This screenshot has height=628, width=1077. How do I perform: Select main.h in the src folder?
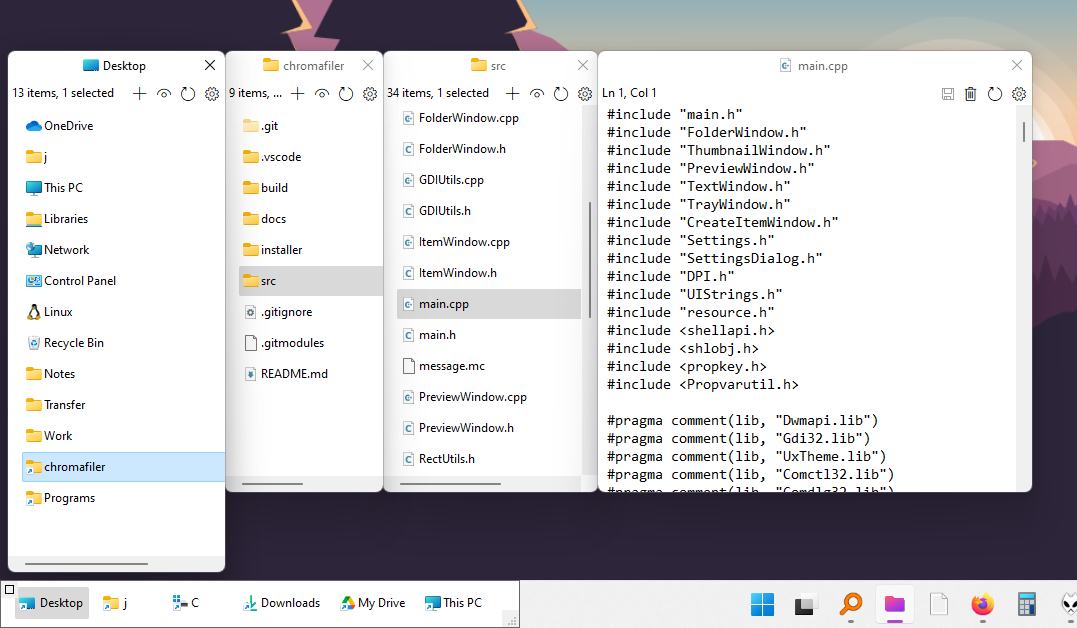coord(445,334)
